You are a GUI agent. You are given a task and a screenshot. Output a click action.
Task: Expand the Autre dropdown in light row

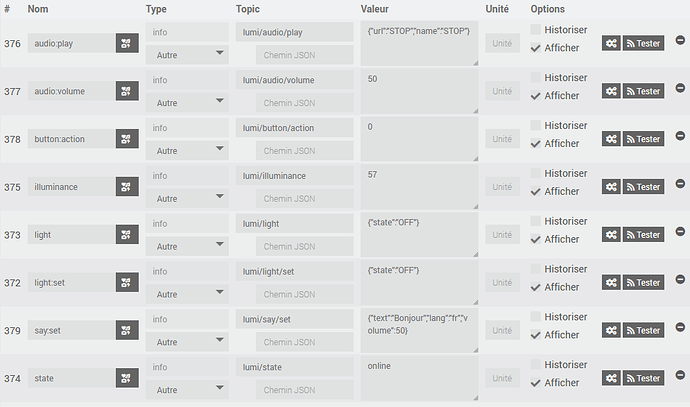(x=188, y=246)
